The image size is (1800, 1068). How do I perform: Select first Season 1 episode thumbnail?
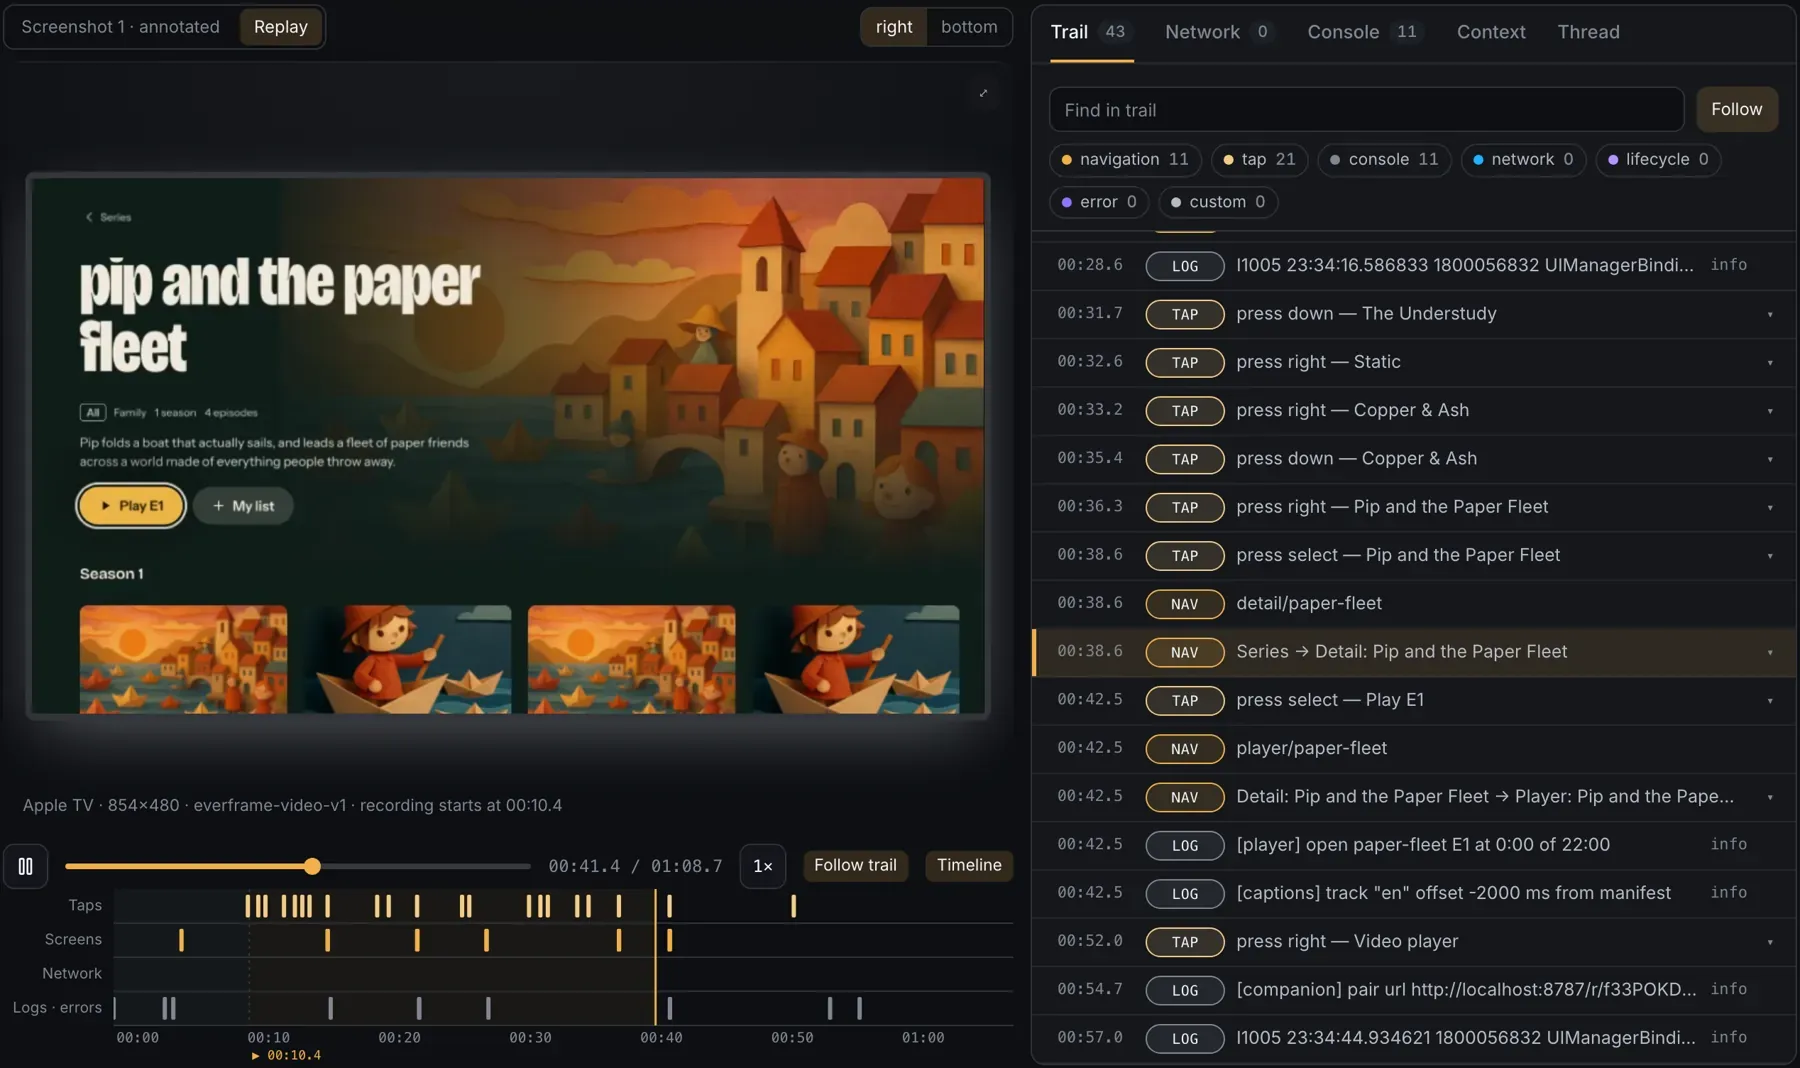click(x=183, y=659)
